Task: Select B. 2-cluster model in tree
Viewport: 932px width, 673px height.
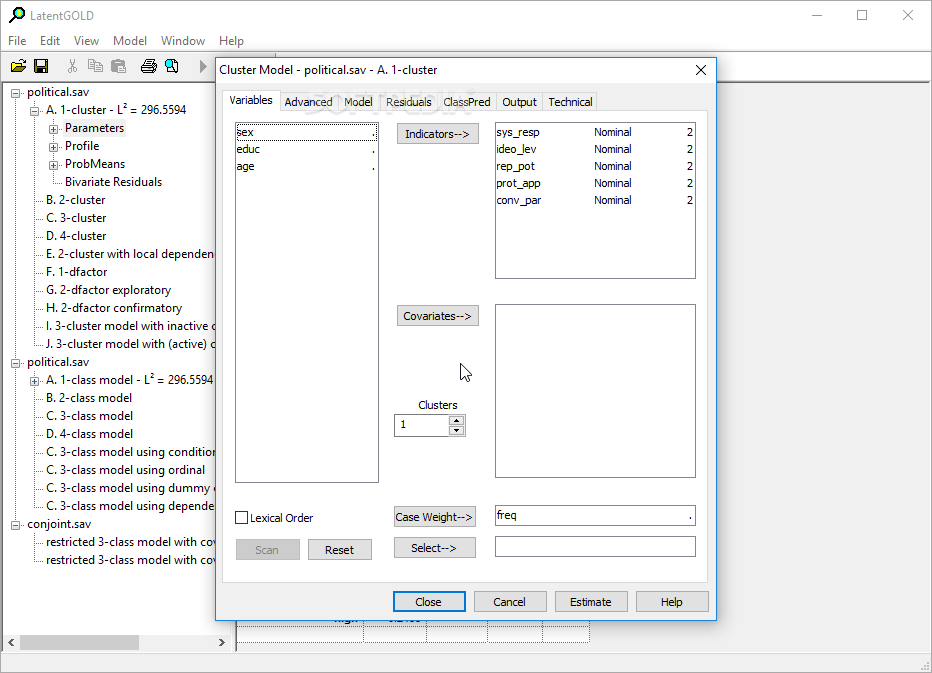Action: (75, 200)
